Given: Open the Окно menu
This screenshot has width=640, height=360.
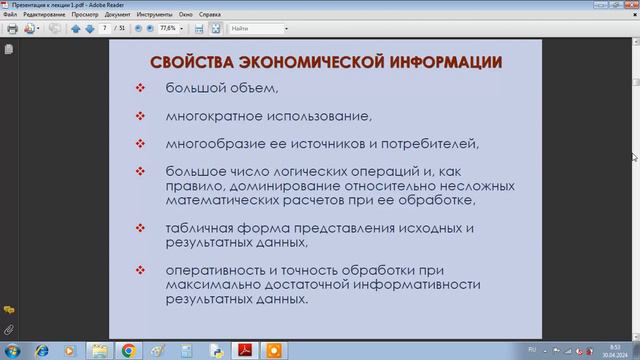Looking at the screenshot, I should coord(185,14).
